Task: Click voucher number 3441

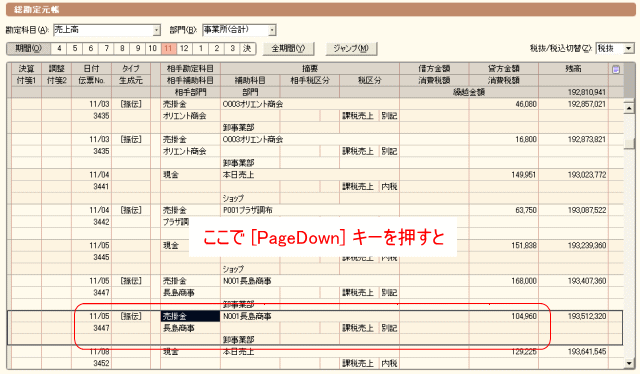Action: pyautogui.click(x=101, y=187)
